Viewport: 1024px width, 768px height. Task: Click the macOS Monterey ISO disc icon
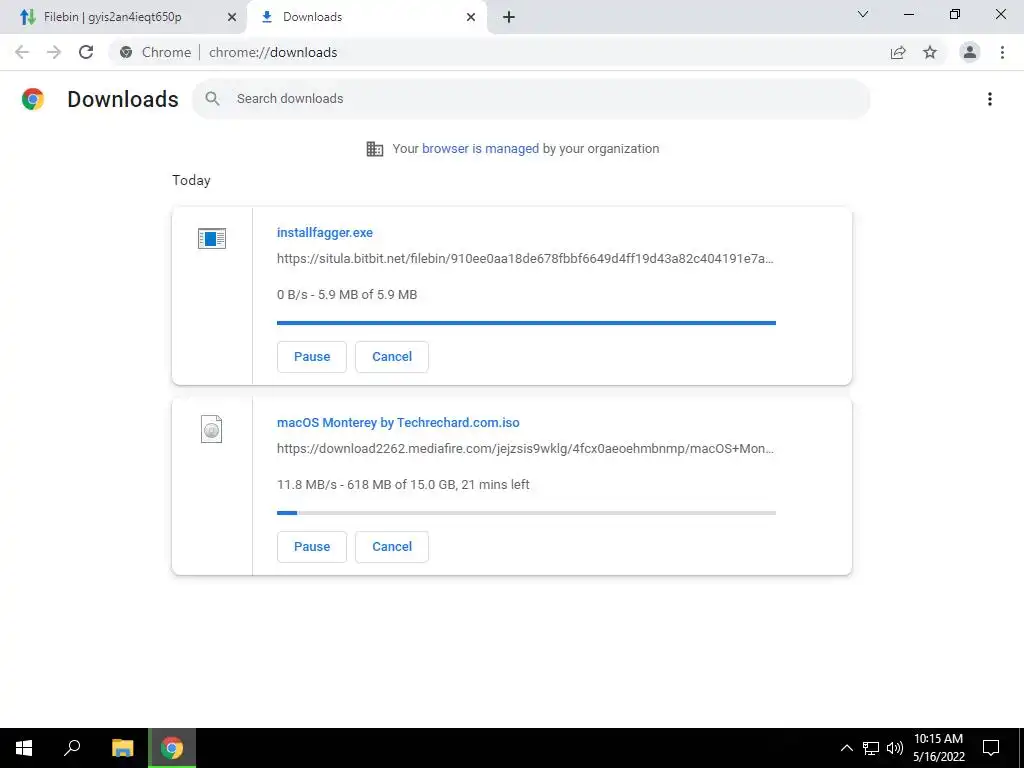point(212,429)
